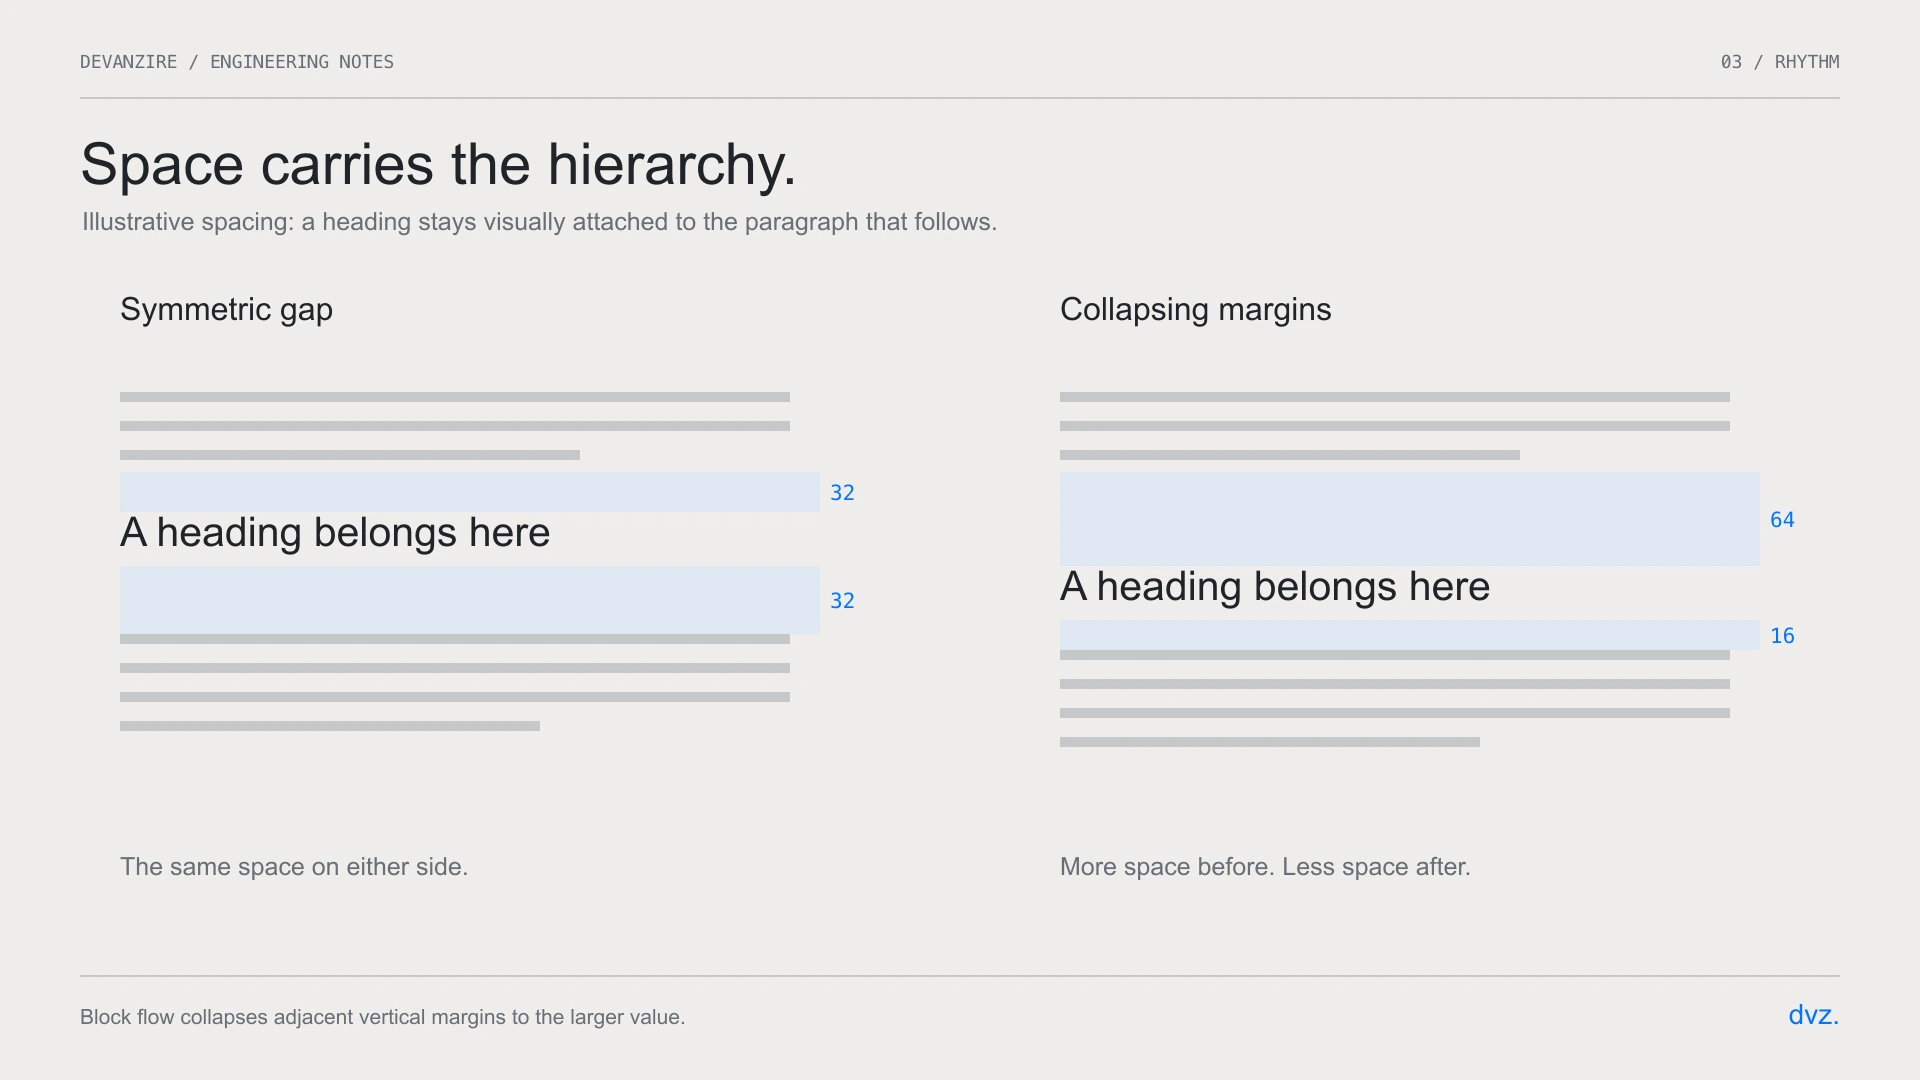Click "A heading belongs here" in right column
Image resolution: width=1920 pixels, height=1080 pixels.
click(1275, 587)
